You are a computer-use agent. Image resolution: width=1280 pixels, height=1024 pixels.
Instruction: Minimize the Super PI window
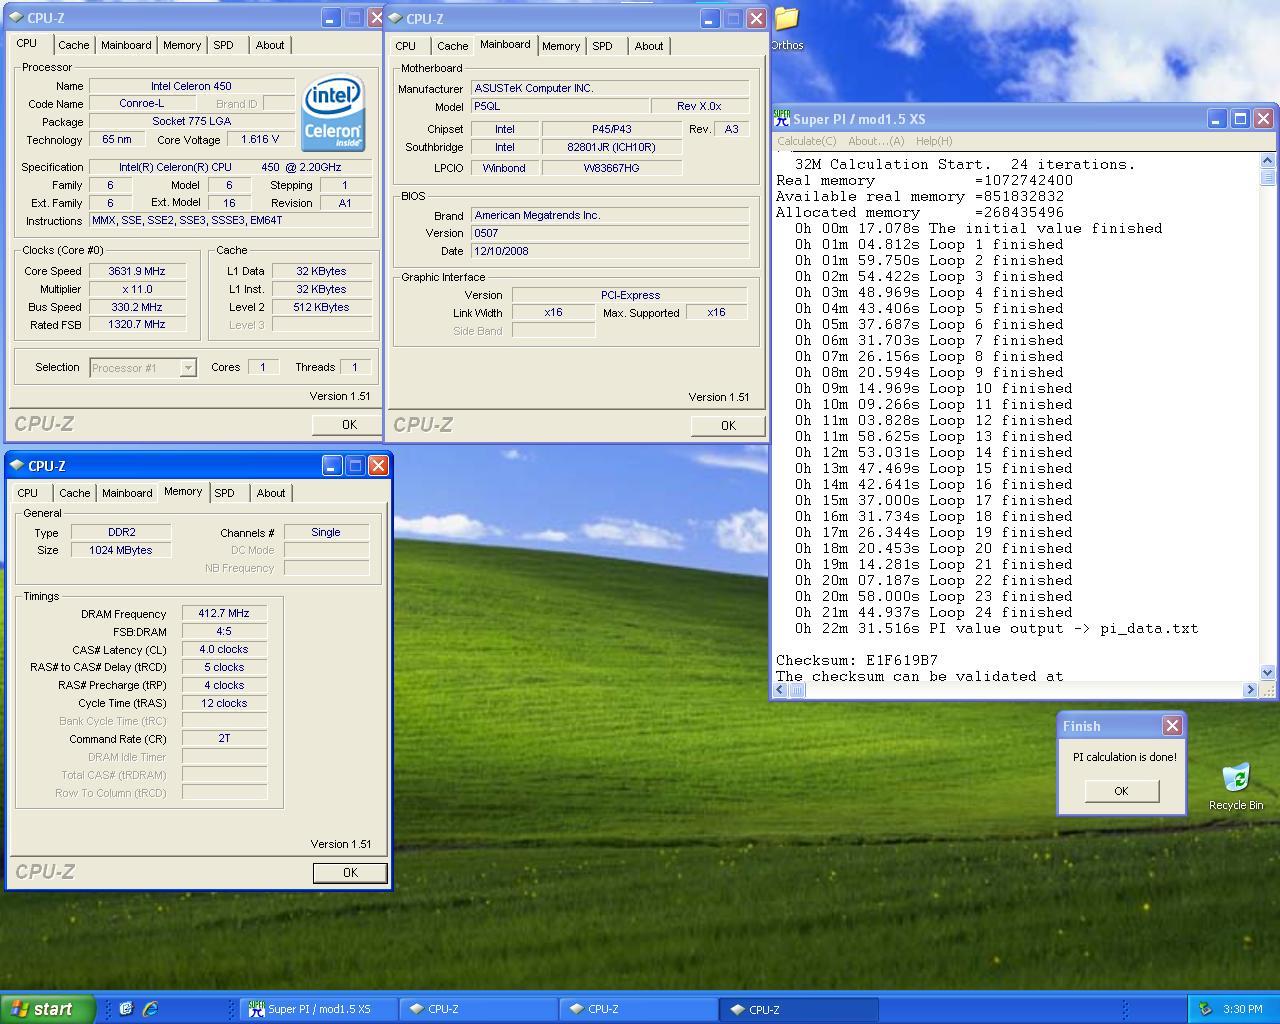(1216, 119)
